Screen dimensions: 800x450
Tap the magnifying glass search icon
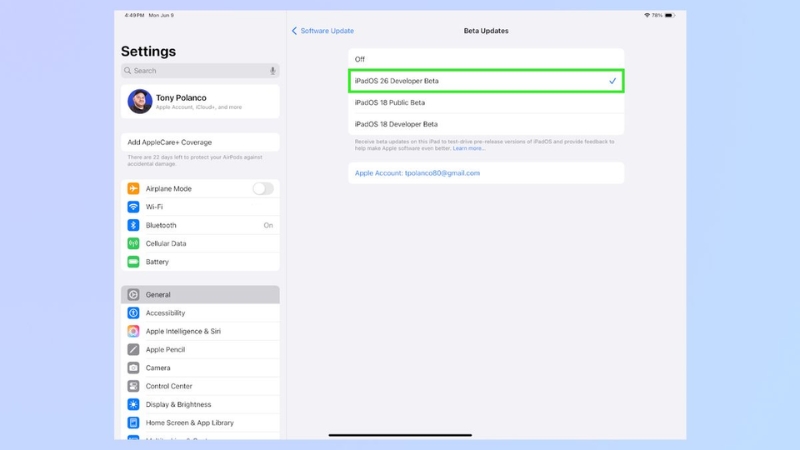128,71
